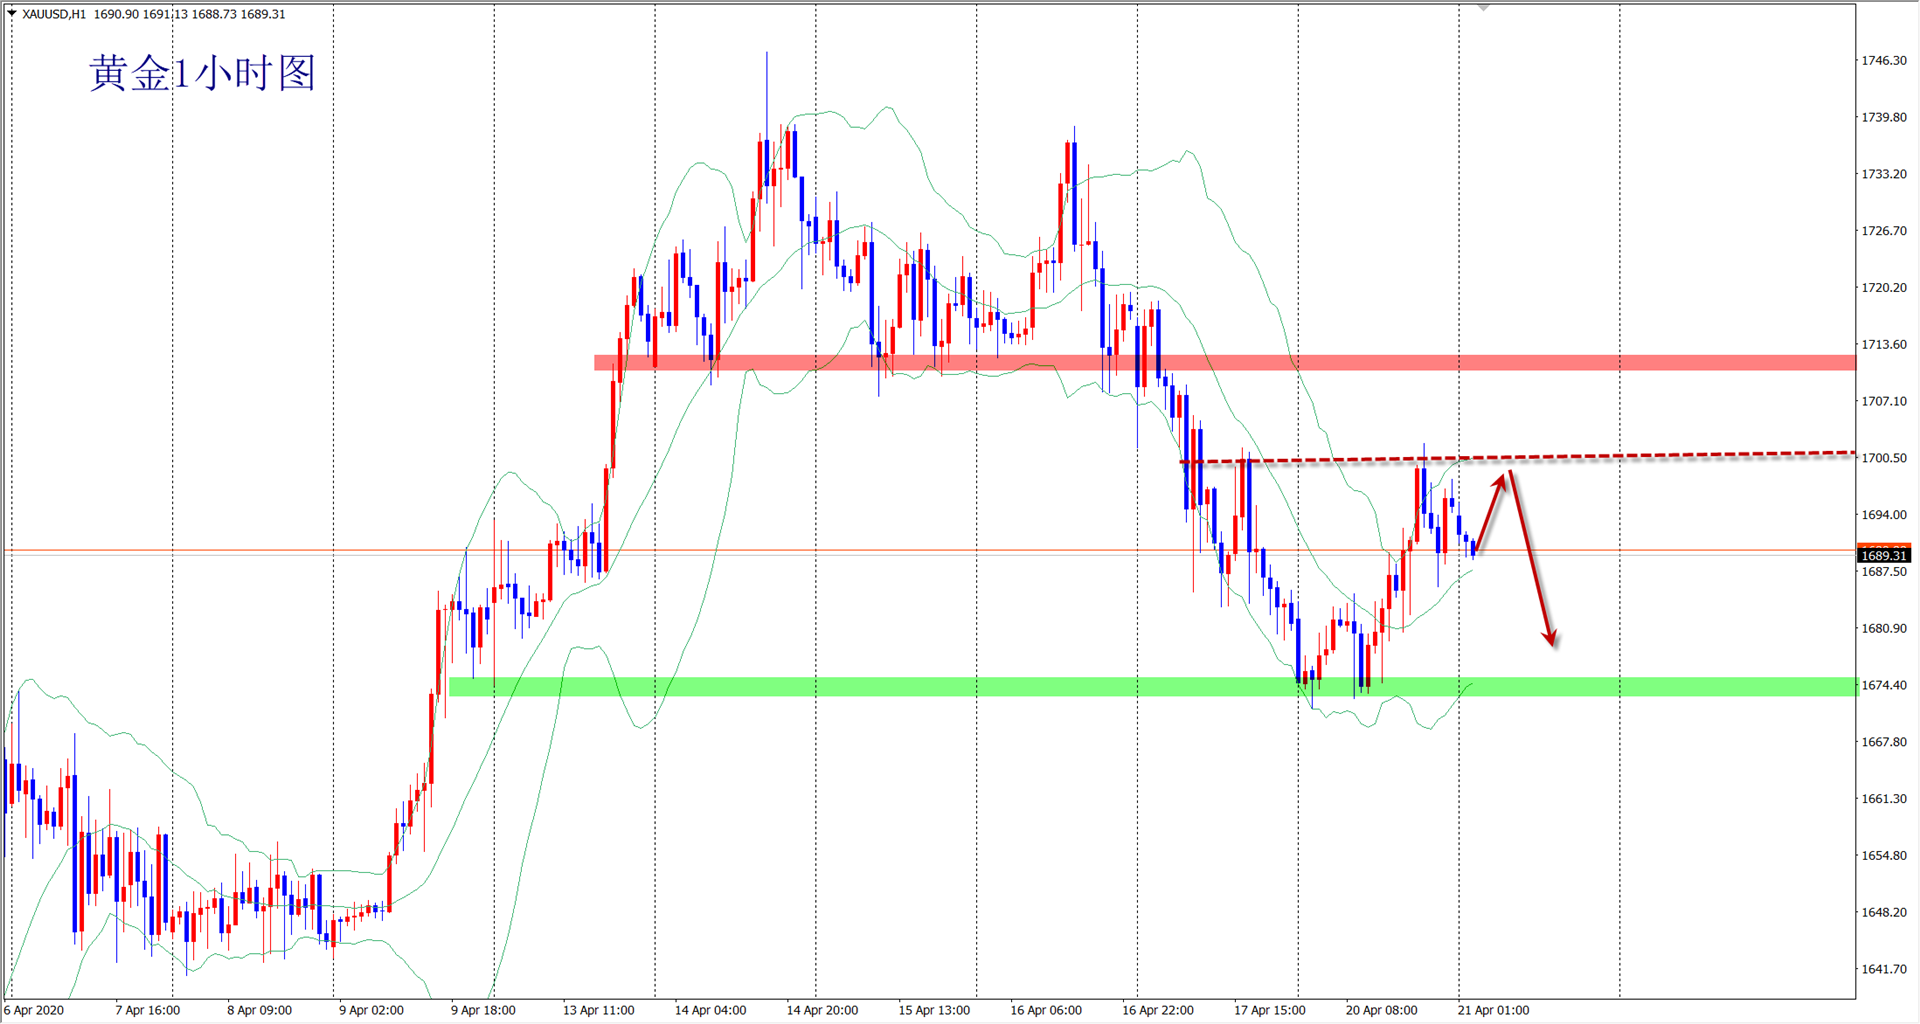Click the OHLC values 1690.90 1691.13 1688.73 1689.31
This screenshot has width=1920, height=1024.
(x=190, y=14)
